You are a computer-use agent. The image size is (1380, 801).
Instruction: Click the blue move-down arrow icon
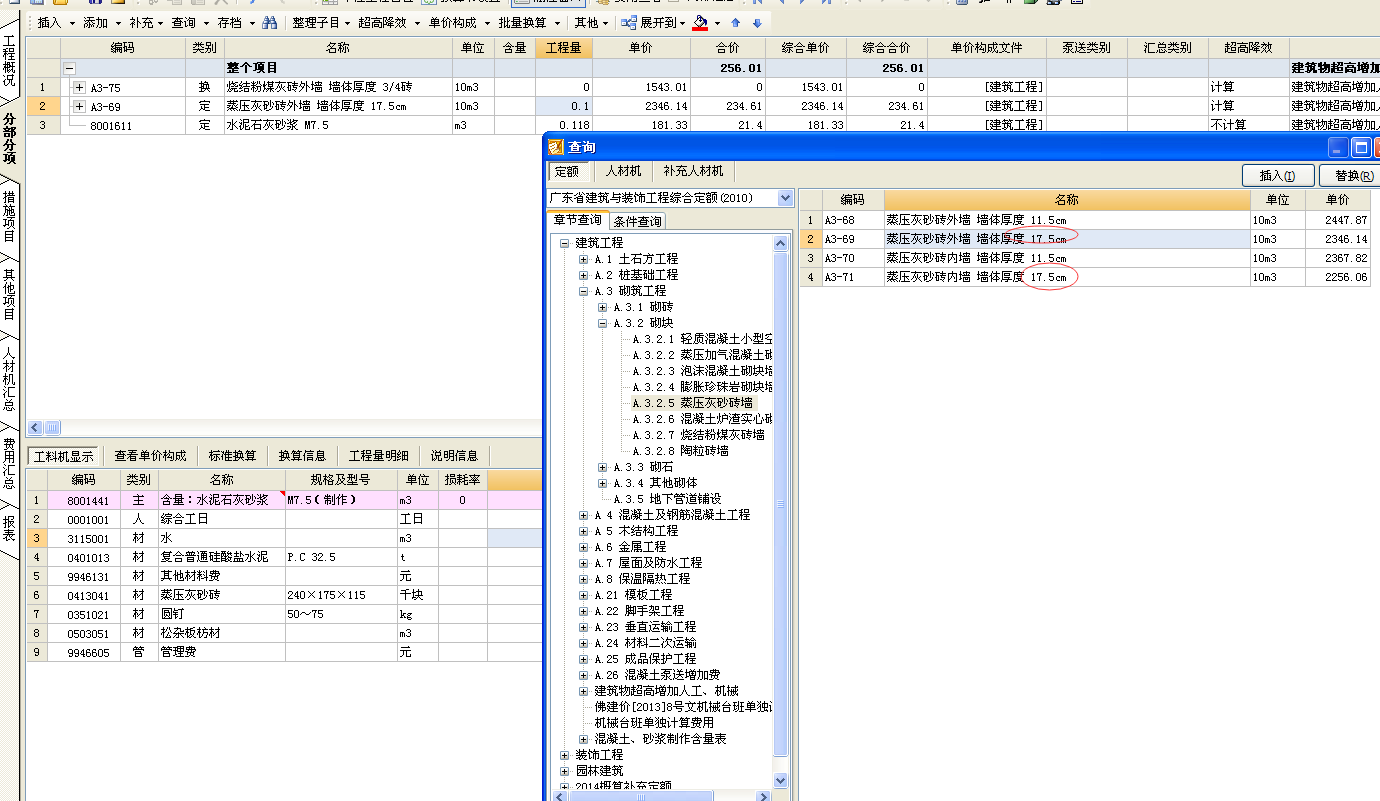click(x=757, y=23)
